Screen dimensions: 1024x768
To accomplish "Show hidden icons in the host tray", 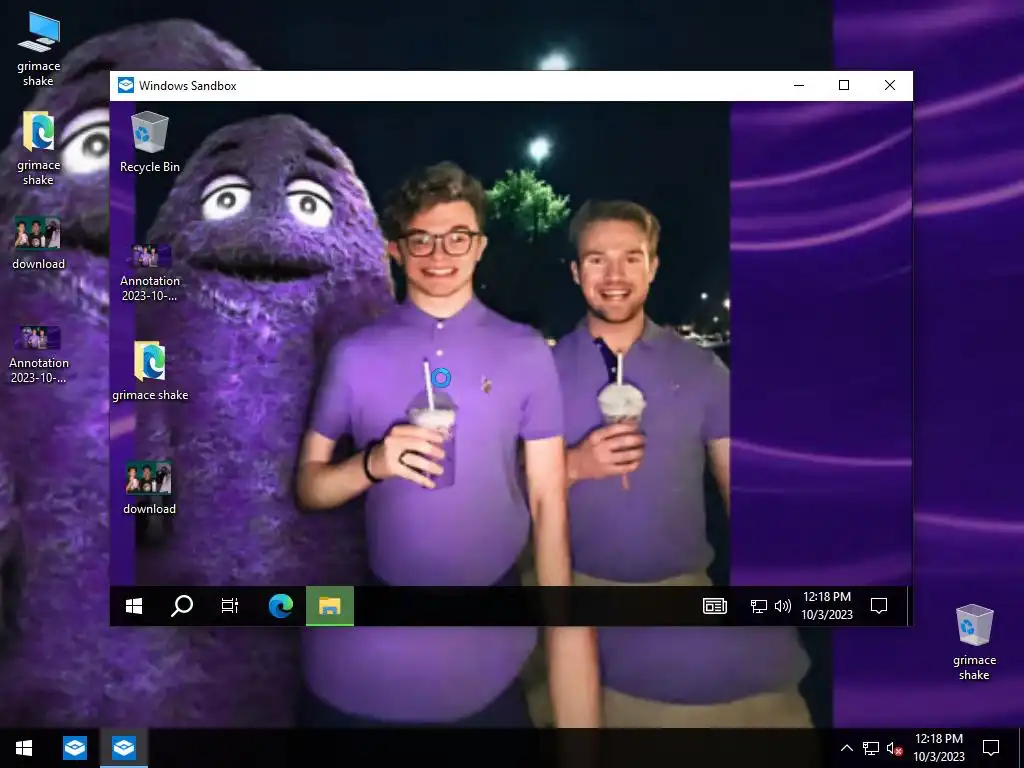I will (846, 748).
